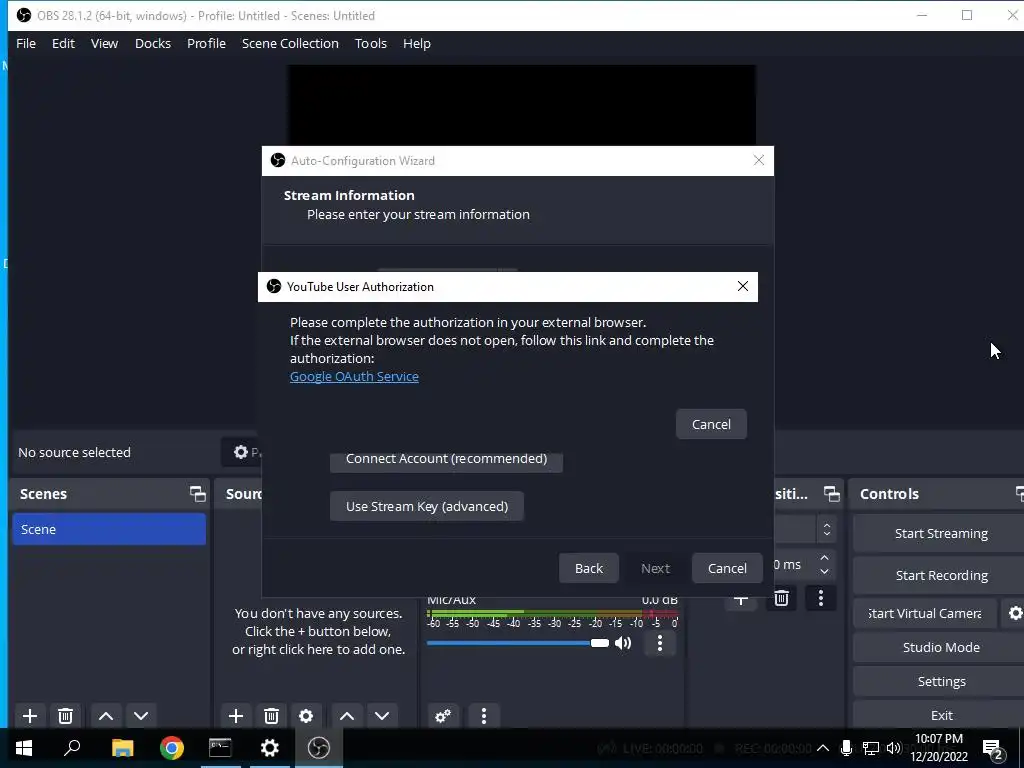This screenshot has width=1024, height=768.
Task: Open the Tools menu
Action: (371, 43)
